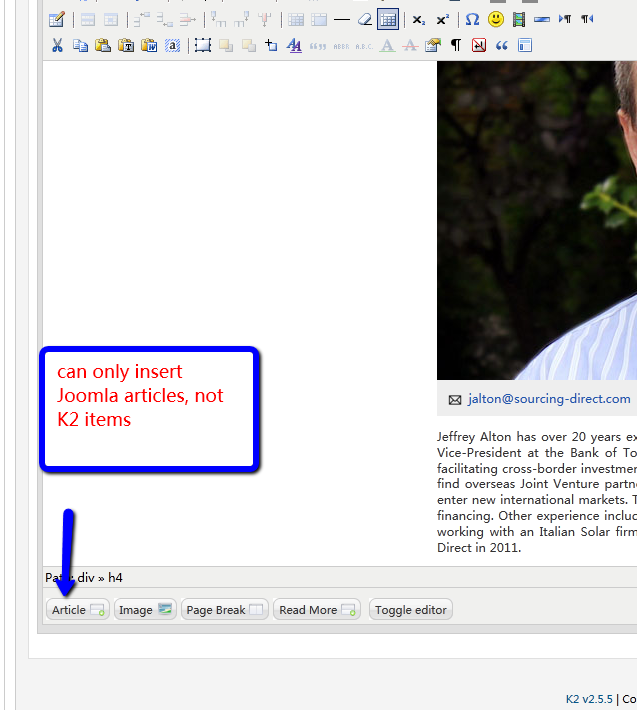Click the eraser remove formatting icon
This screenshot has width=637, height=710.
[x=365, y=19]
